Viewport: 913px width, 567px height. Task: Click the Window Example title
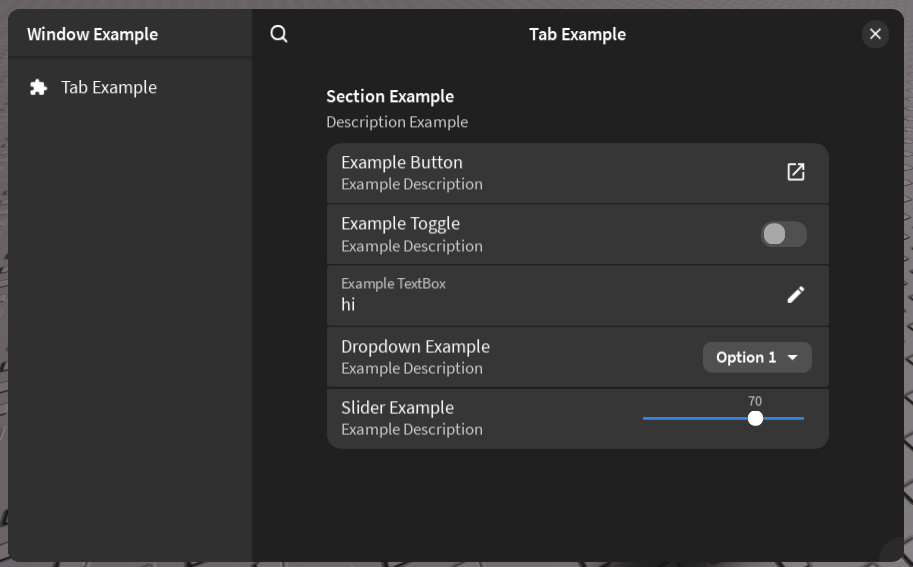pyautogui.click(x=93, y=34)
